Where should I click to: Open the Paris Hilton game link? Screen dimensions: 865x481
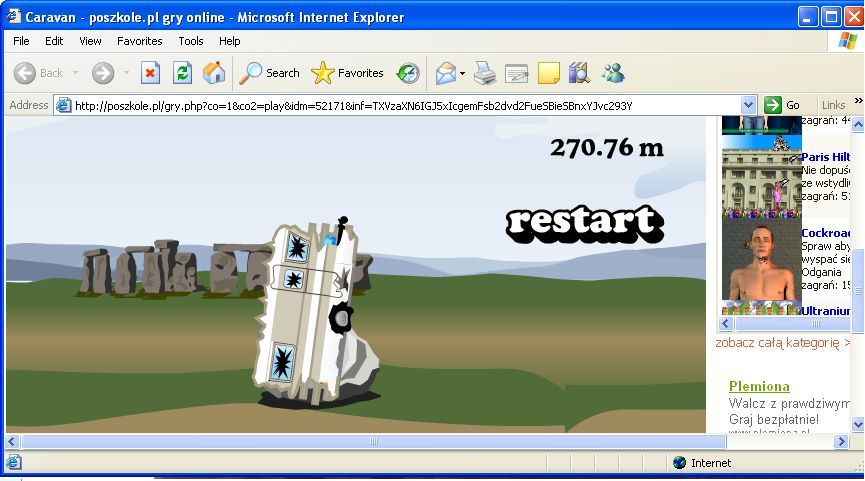tap(825, 157)
